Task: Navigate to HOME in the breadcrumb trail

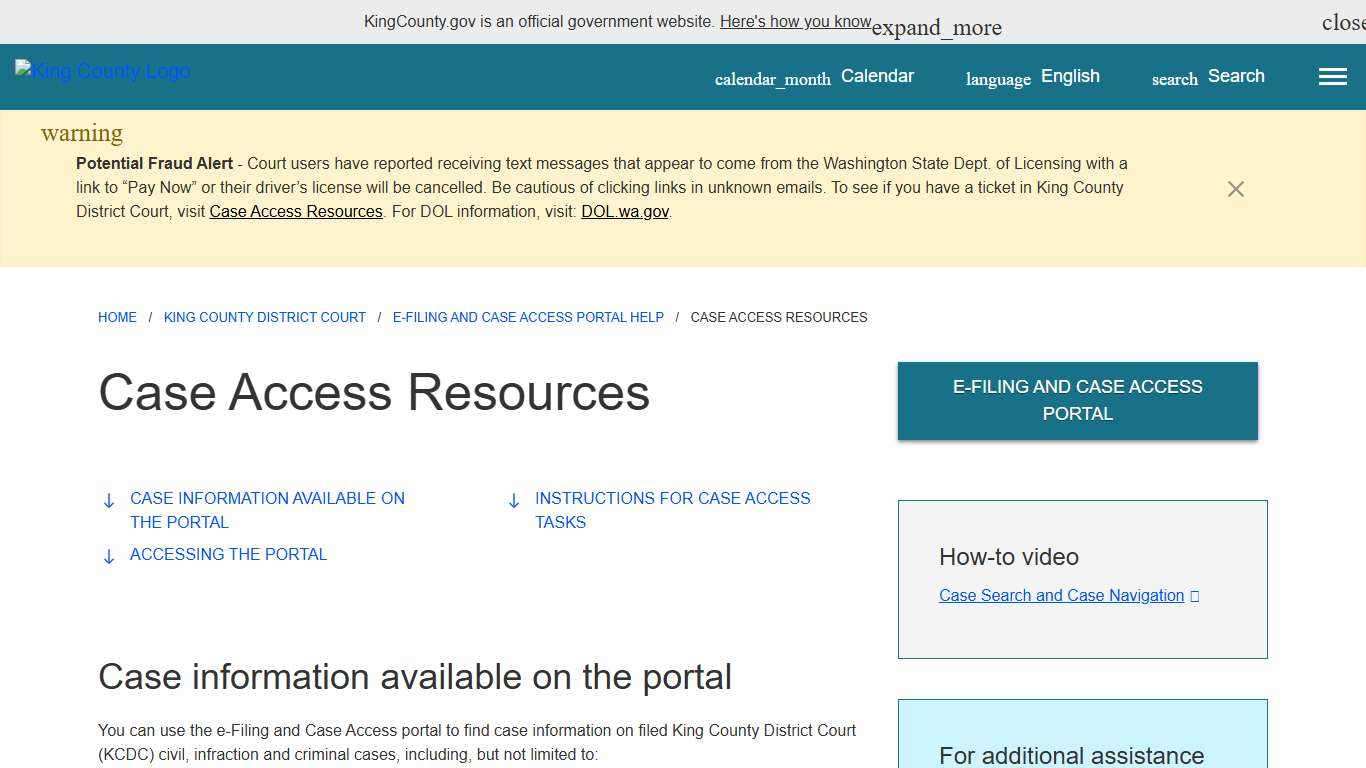Action: pyautogui.click(x=117, y=317)
